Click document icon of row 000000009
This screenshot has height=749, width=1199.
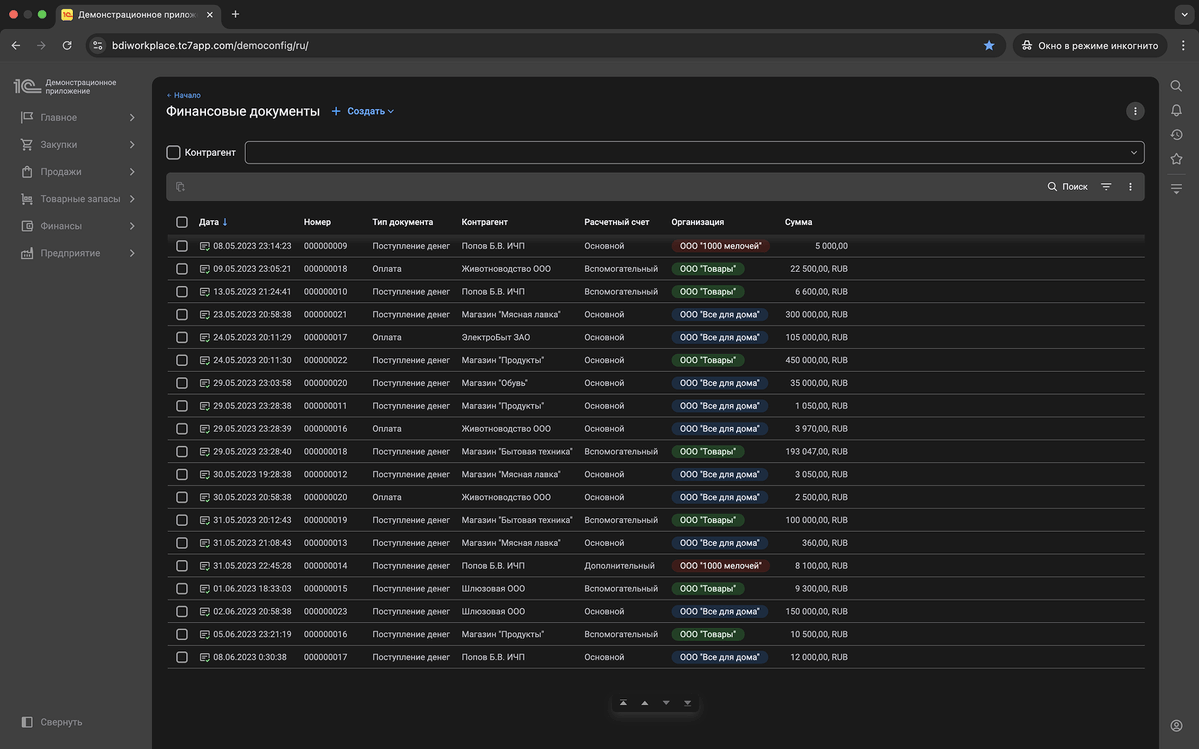coord(204,246)
